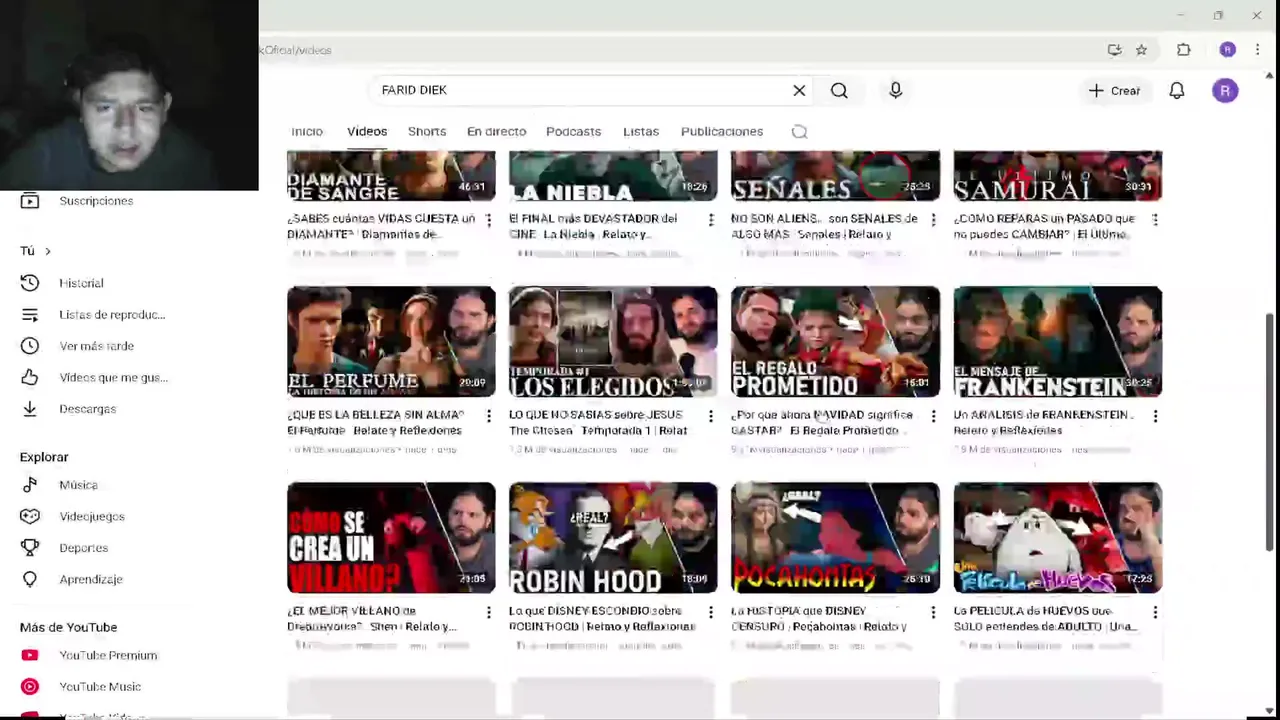Open the En directo tab

(496, 132)
